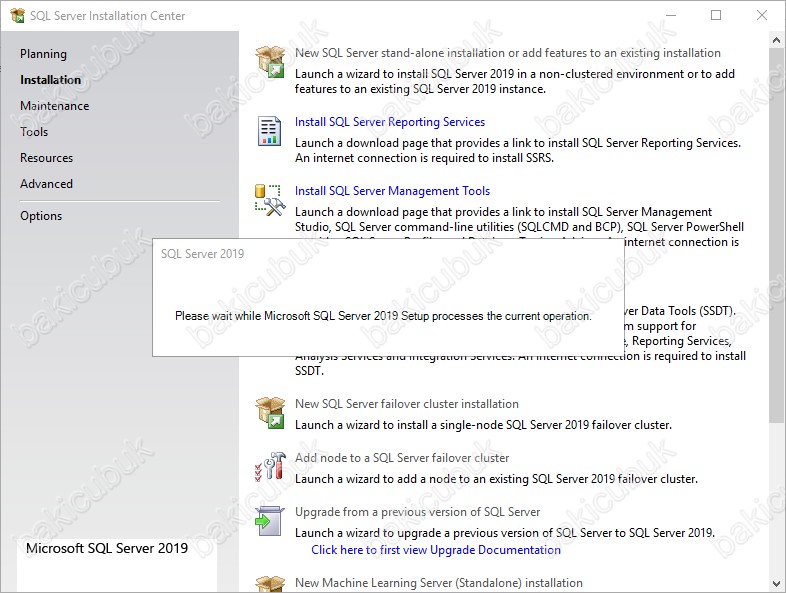This screenshot has height=593, width=786.
Task: Click the 'An internet connection is required to install SSRS' text
Action: (424, 158)
